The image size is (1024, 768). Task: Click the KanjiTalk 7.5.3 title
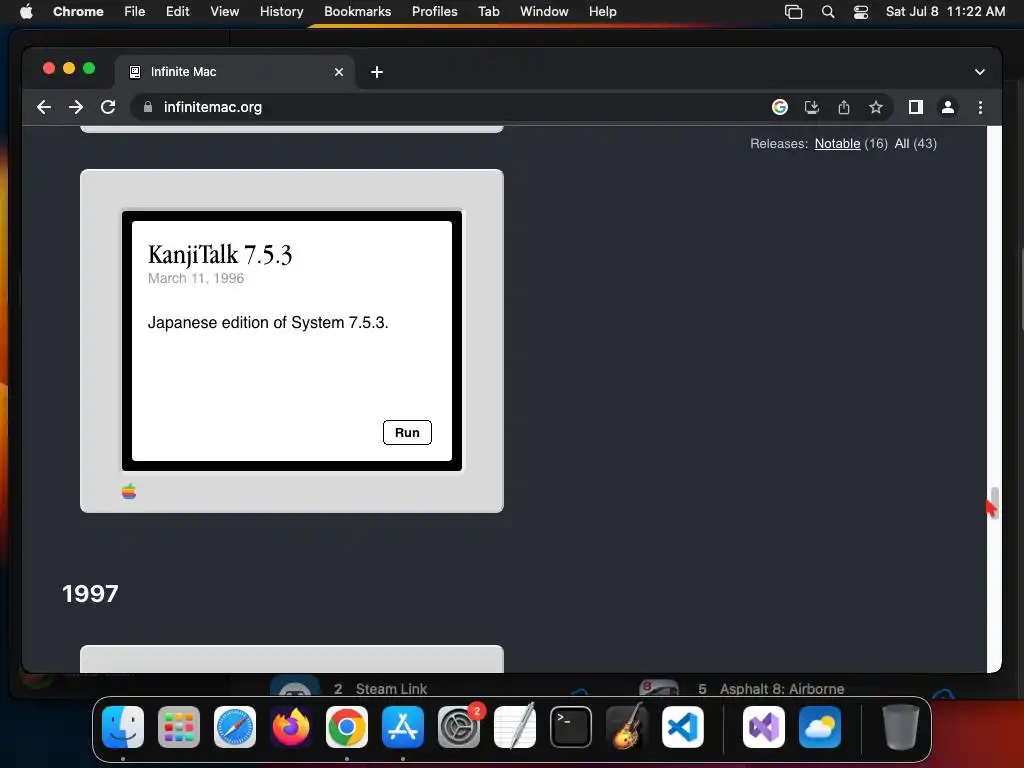point(220,254)
